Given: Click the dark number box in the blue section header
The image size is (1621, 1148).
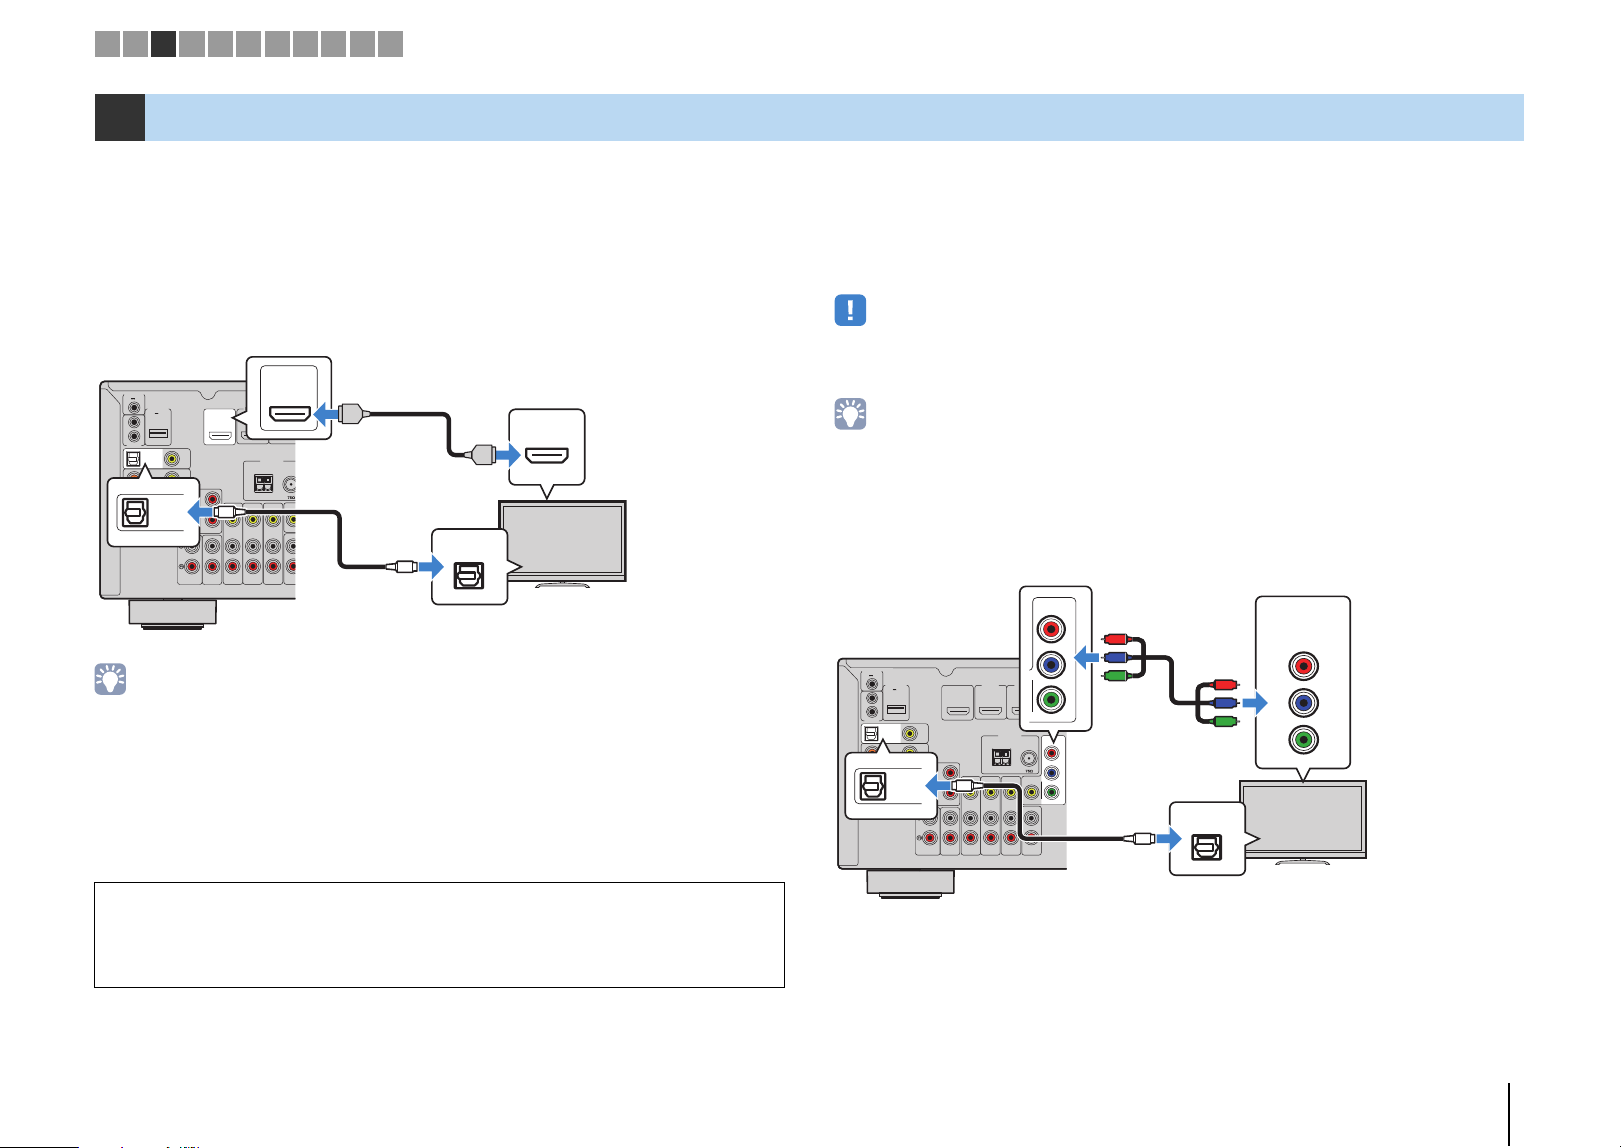Looking at the screenshot, I should coord(120,117).
